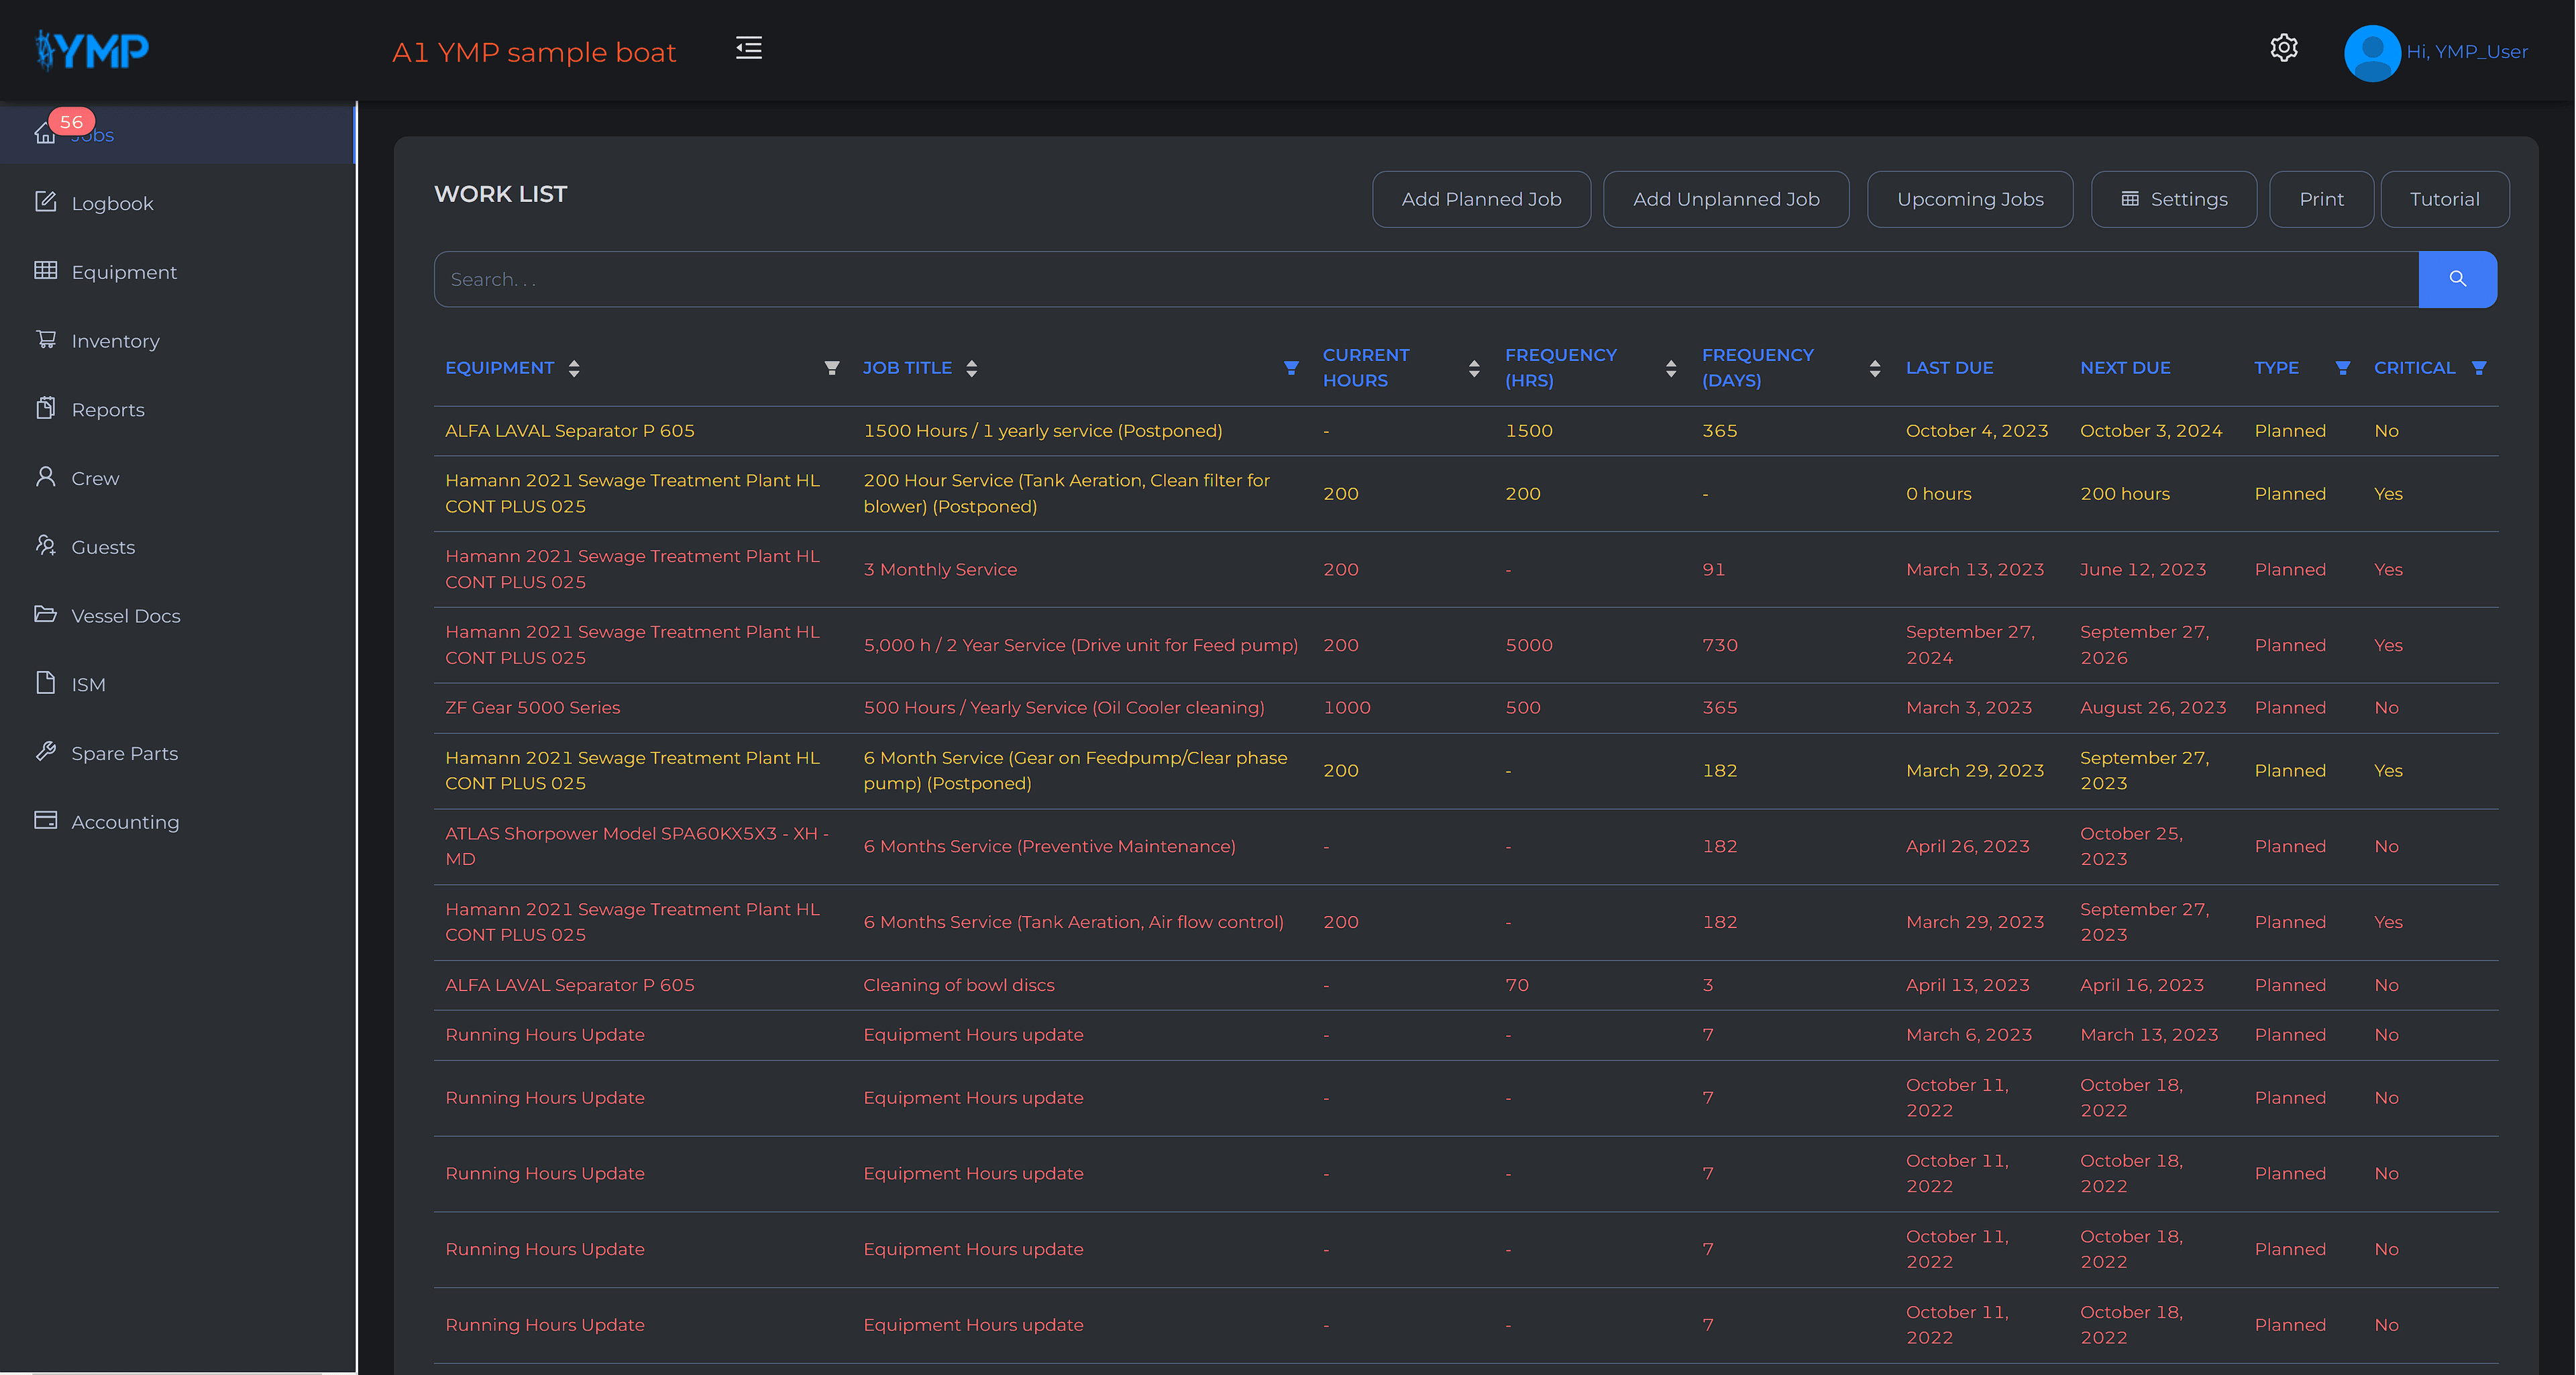This screenshot has width=2576, height=1375.
Task: Open Vessel Docs in the sidebar
Action: pos(125,616)
